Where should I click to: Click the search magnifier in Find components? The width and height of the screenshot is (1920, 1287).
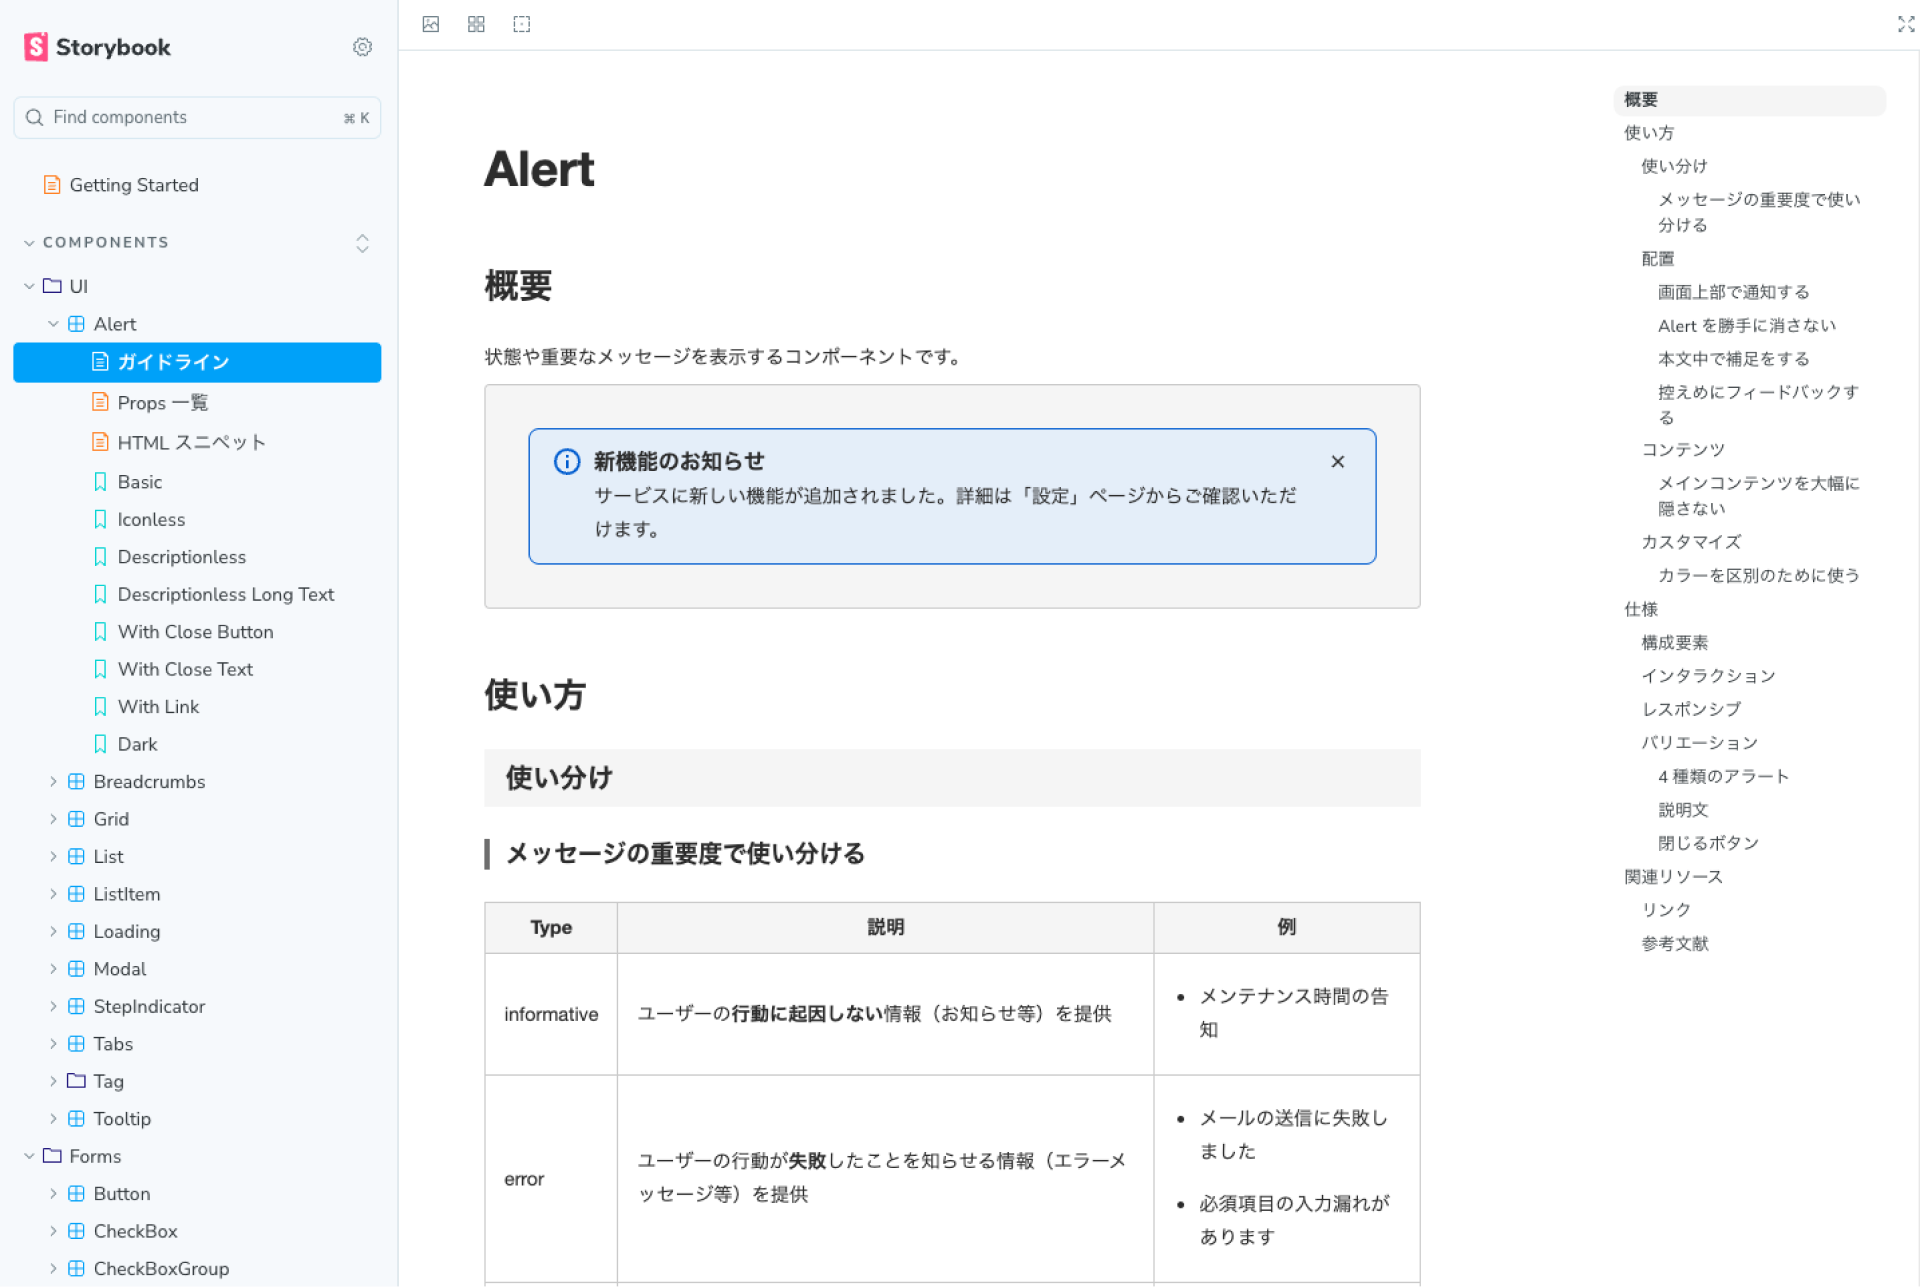pos(35,117)
